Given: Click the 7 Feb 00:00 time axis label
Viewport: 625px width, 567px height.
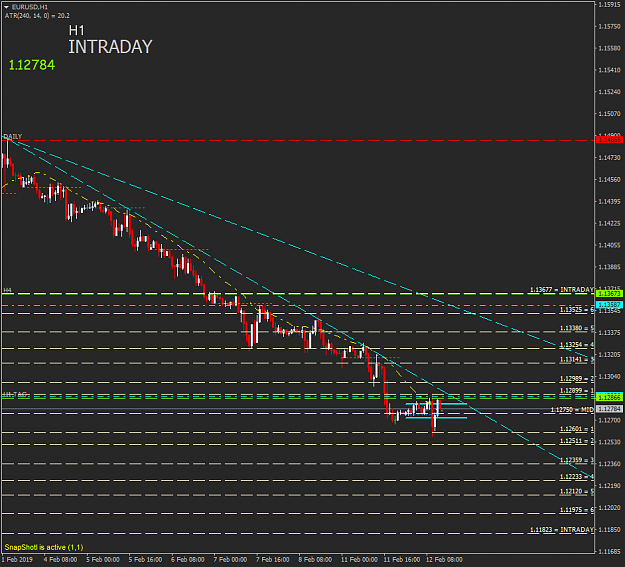Looking at the screenshot, I should tap(230, 559).
